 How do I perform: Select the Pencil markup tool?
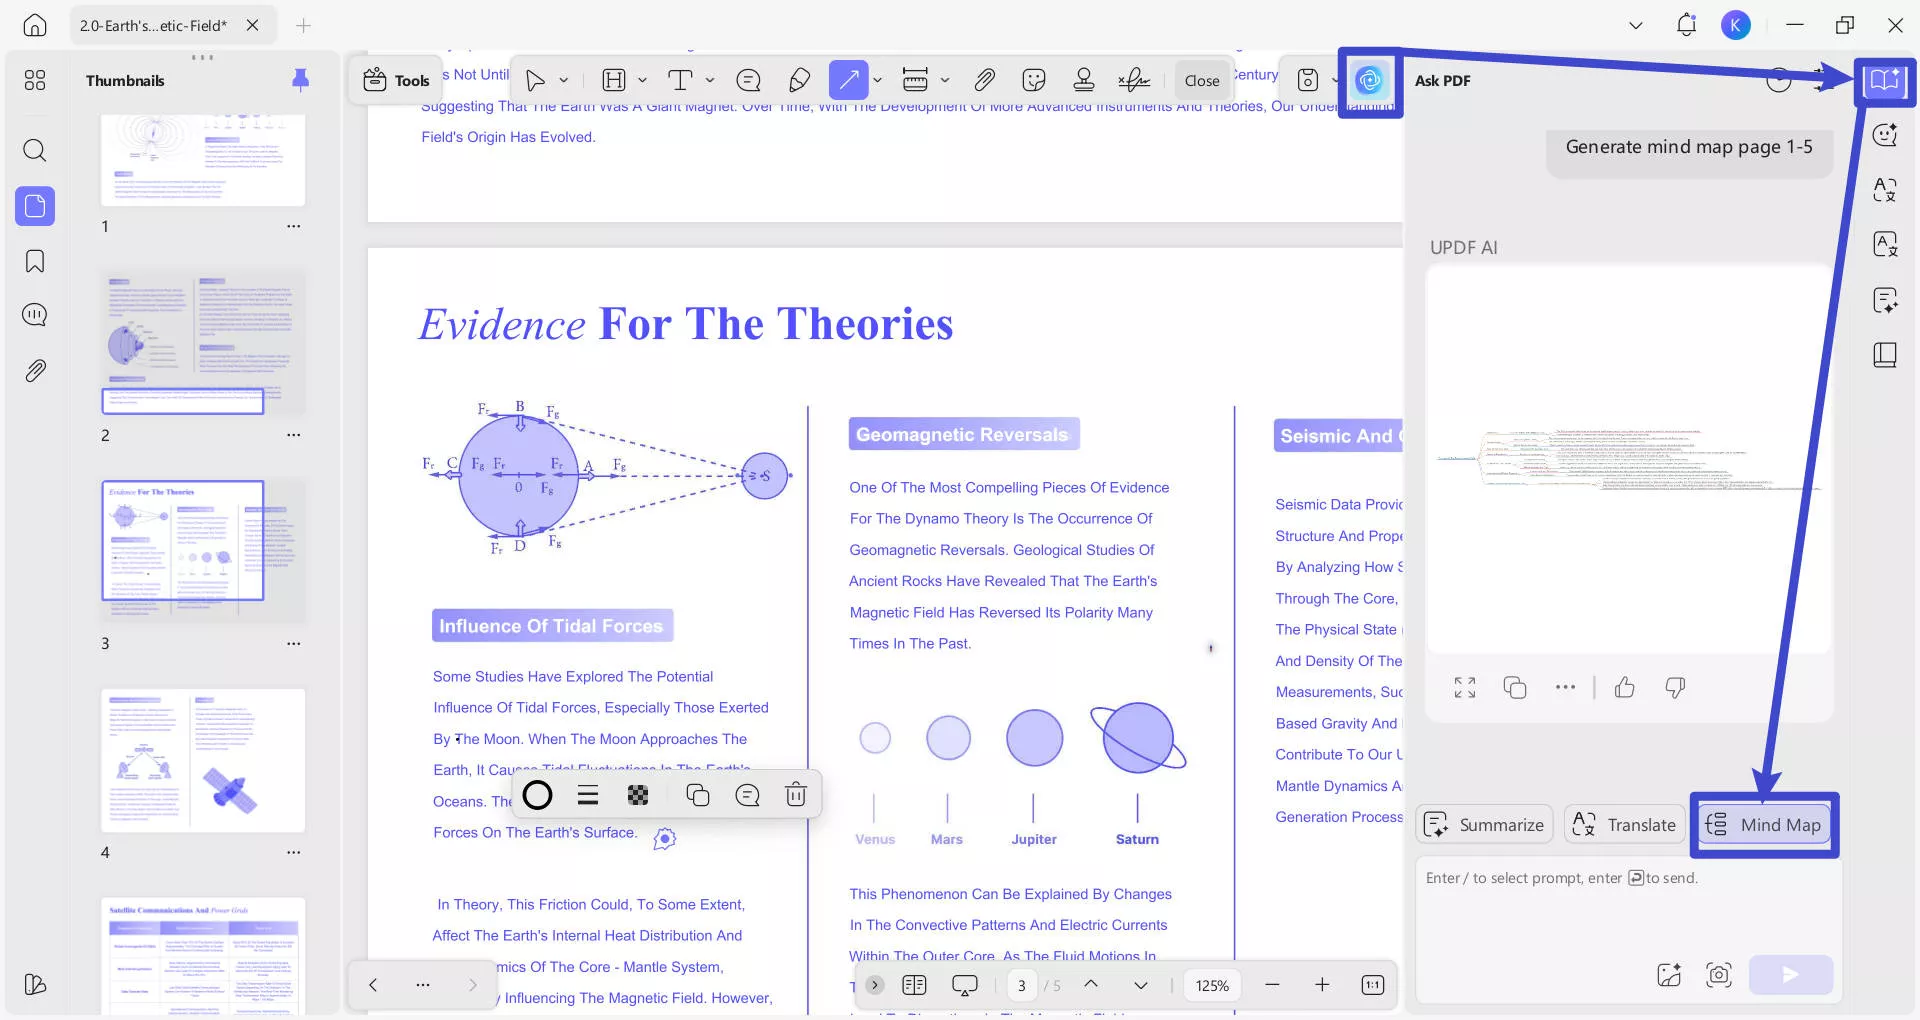click(798, 80)
